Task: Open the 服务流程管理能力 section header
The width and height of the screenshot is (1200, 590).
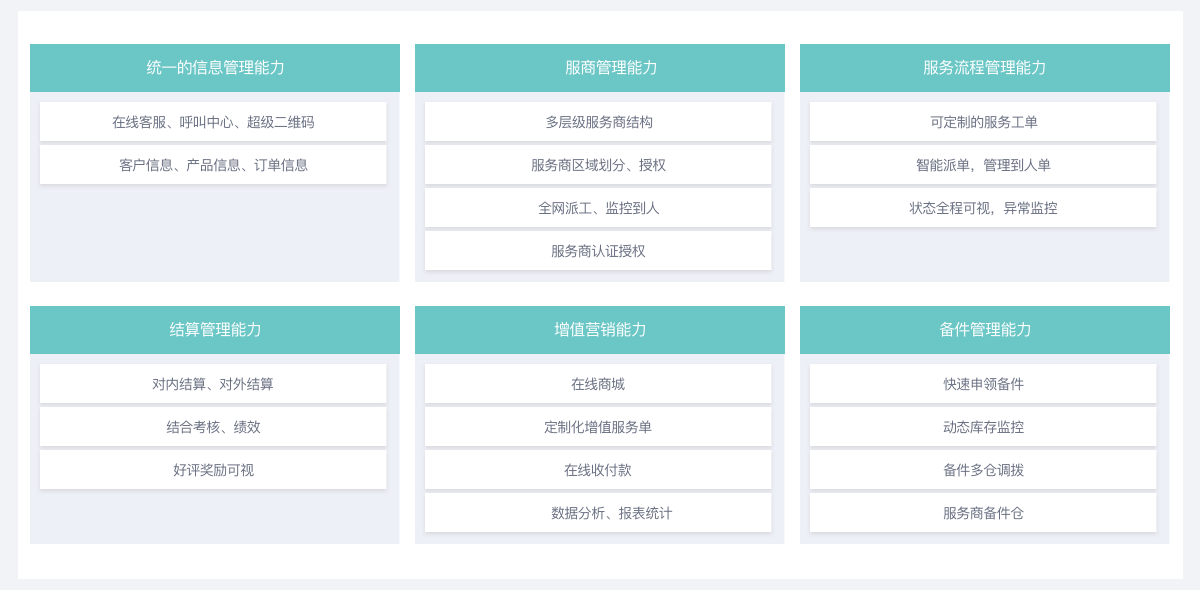Action: 984,68
